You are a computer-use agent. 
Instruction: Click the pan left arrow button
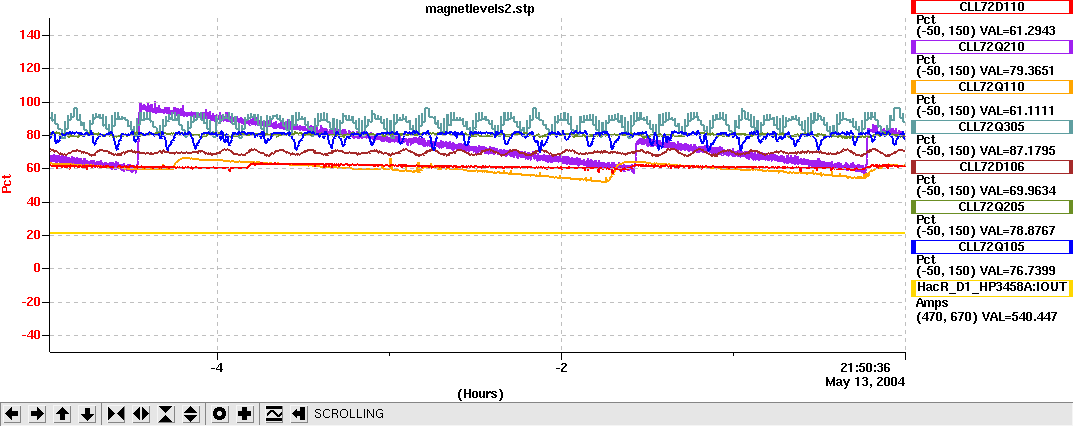pyautogui.click(x=13, y=414)
